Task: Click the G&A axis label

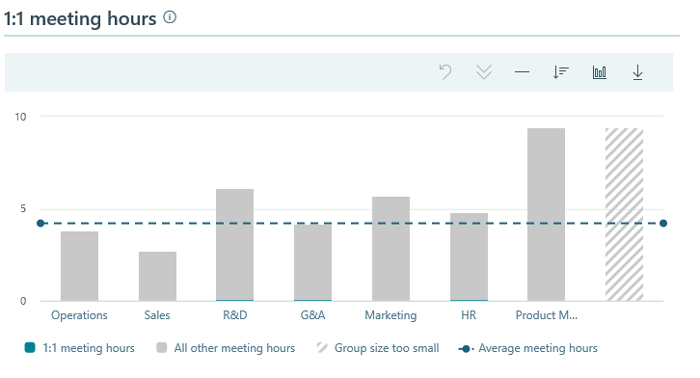Action: [x=313, y=315]
